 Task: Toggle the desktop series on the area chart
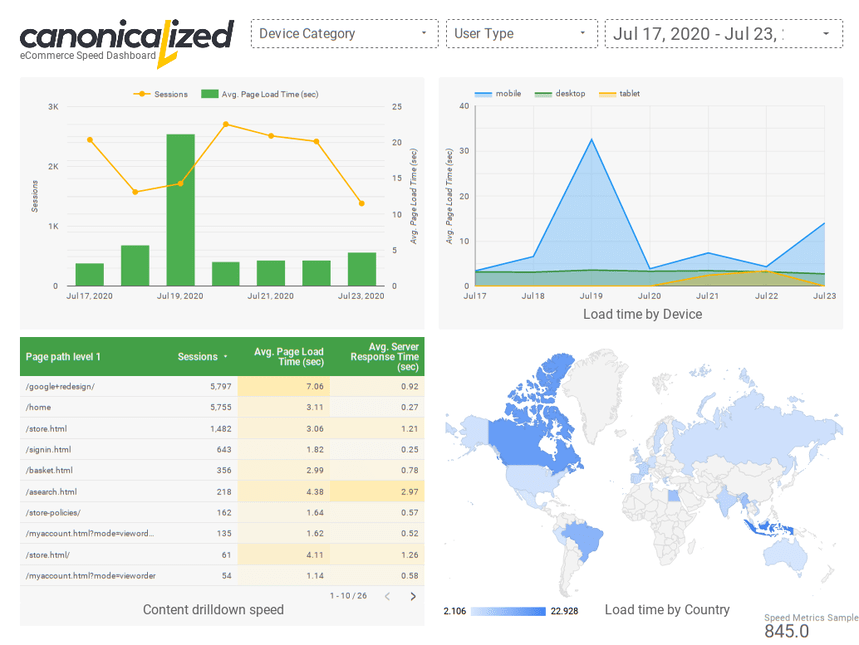(560, 92)
